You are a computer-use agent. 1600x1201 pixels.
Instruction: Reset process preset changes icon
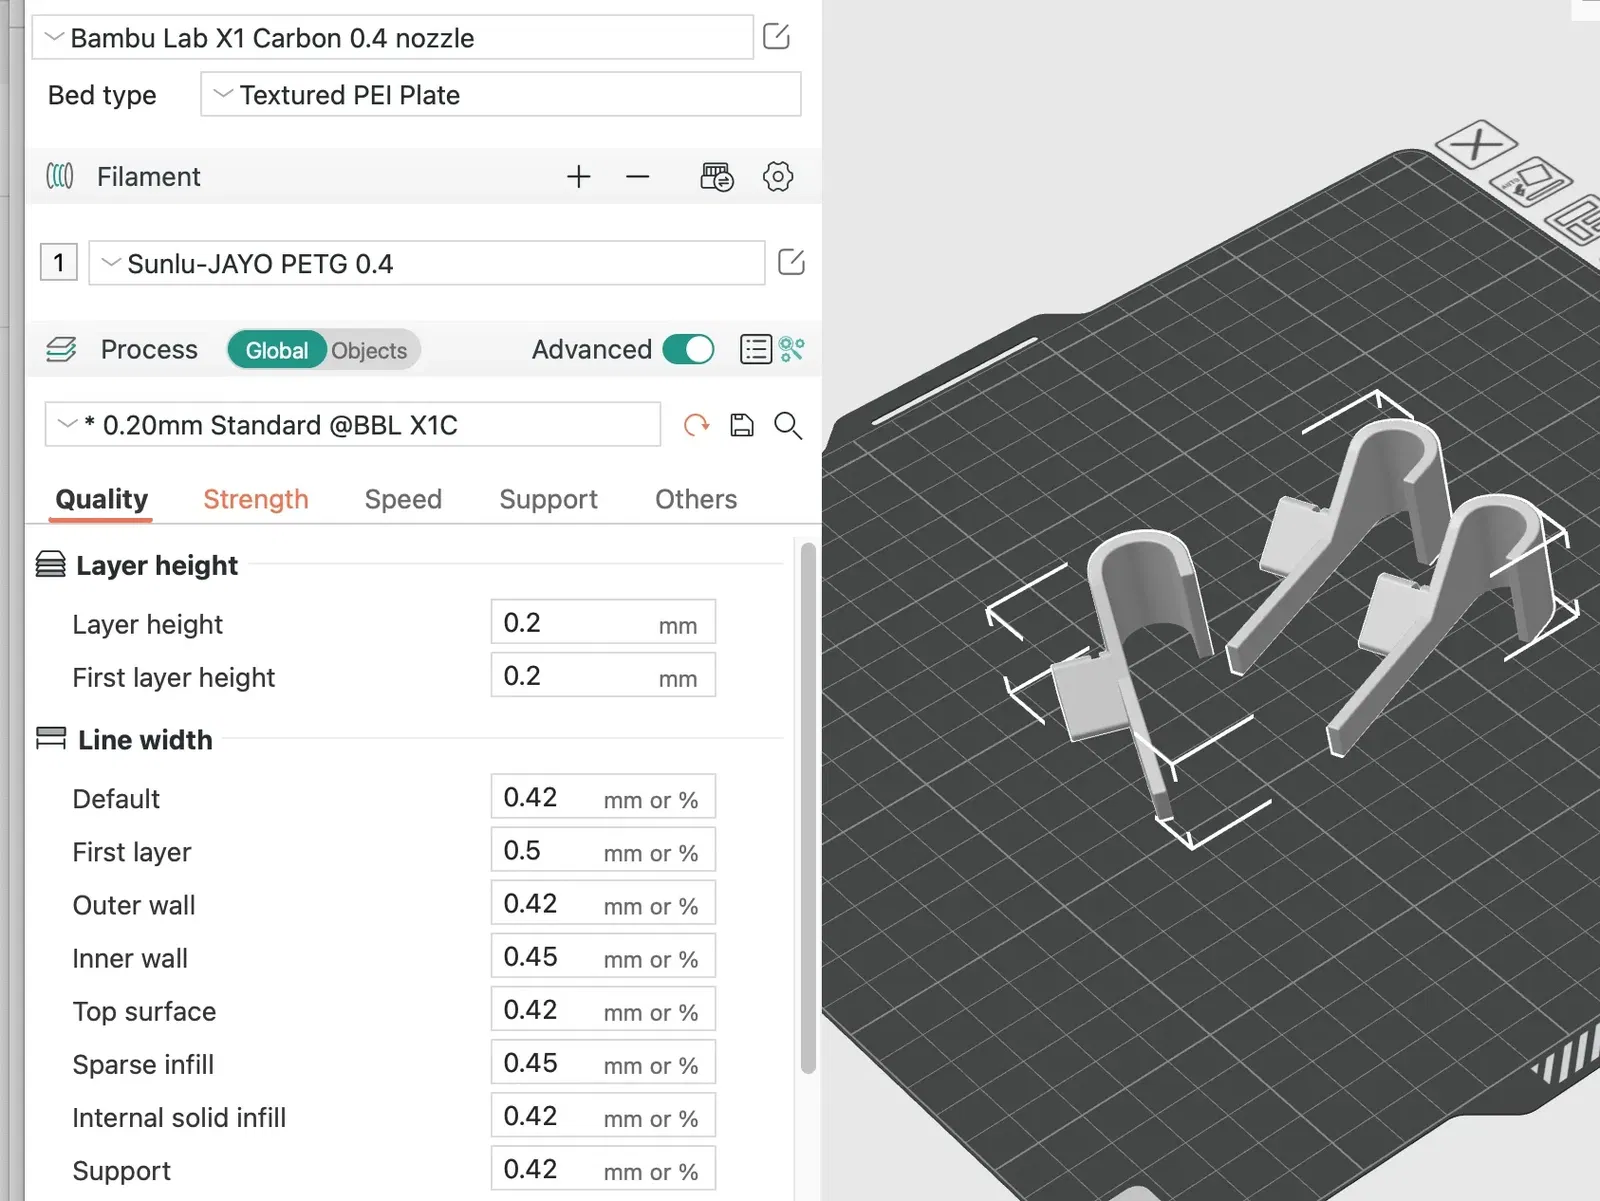click(x=696, y=425)
